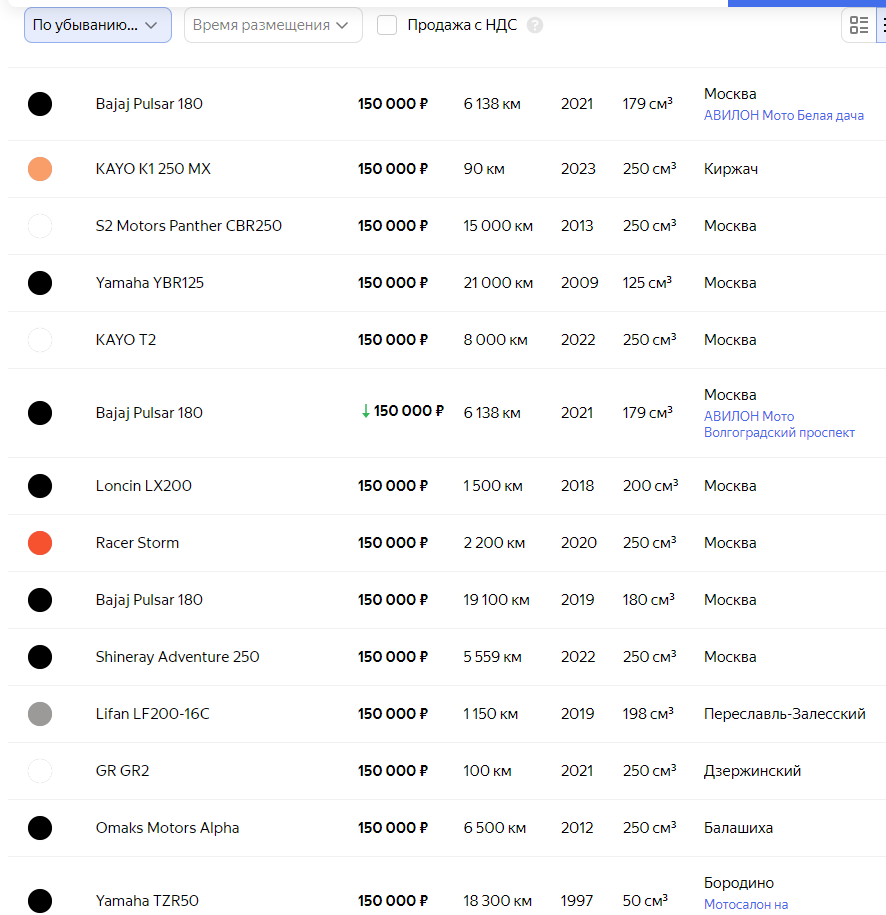The height and width of the screenshot is (915, 886).
Task: Expand the Время размещения dropdown
Action: (272, 25)
